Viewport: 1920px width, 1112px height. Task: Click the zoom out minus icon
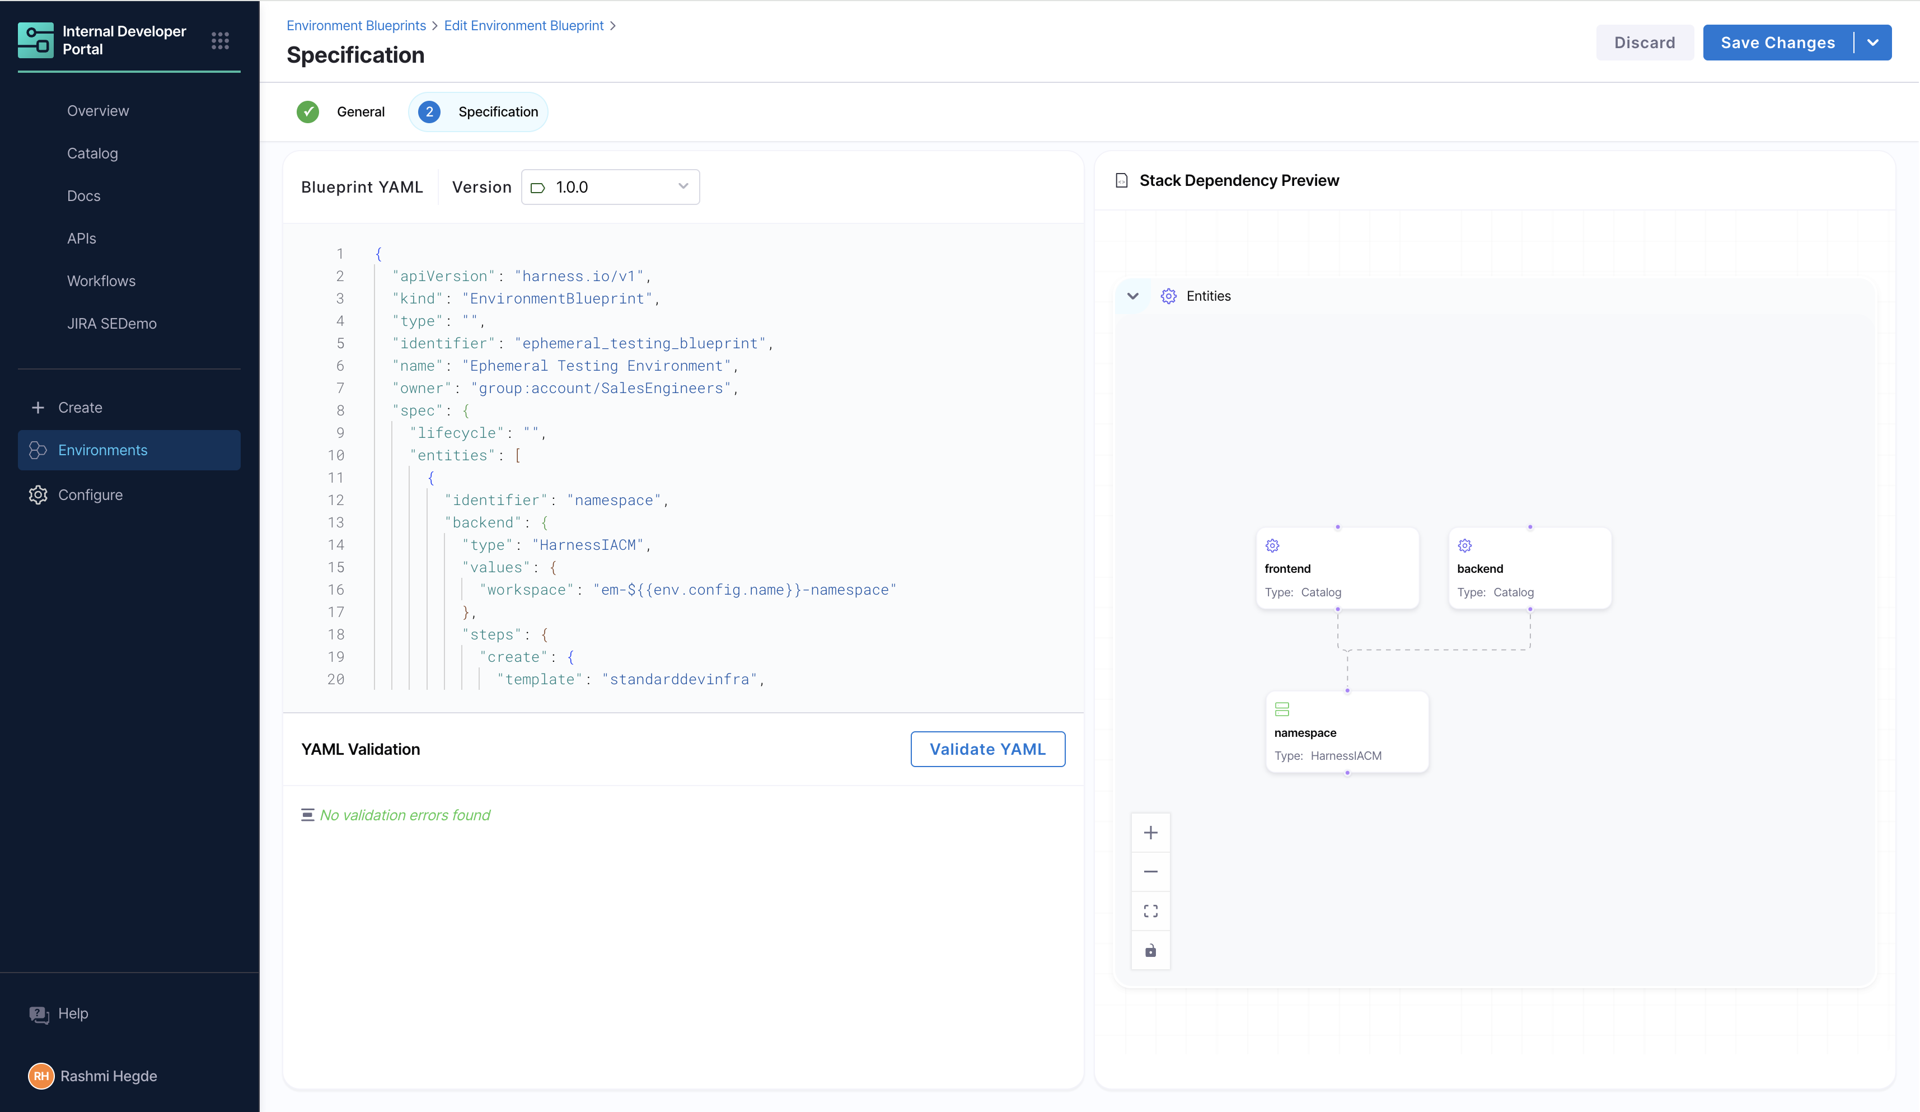click(x=1151, y=872)
